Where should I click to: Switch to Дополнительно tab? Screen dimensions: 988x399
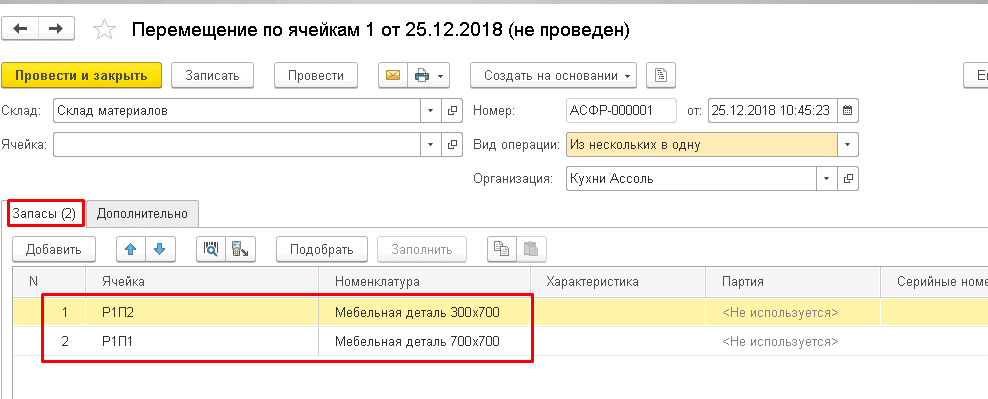(142, 214)
